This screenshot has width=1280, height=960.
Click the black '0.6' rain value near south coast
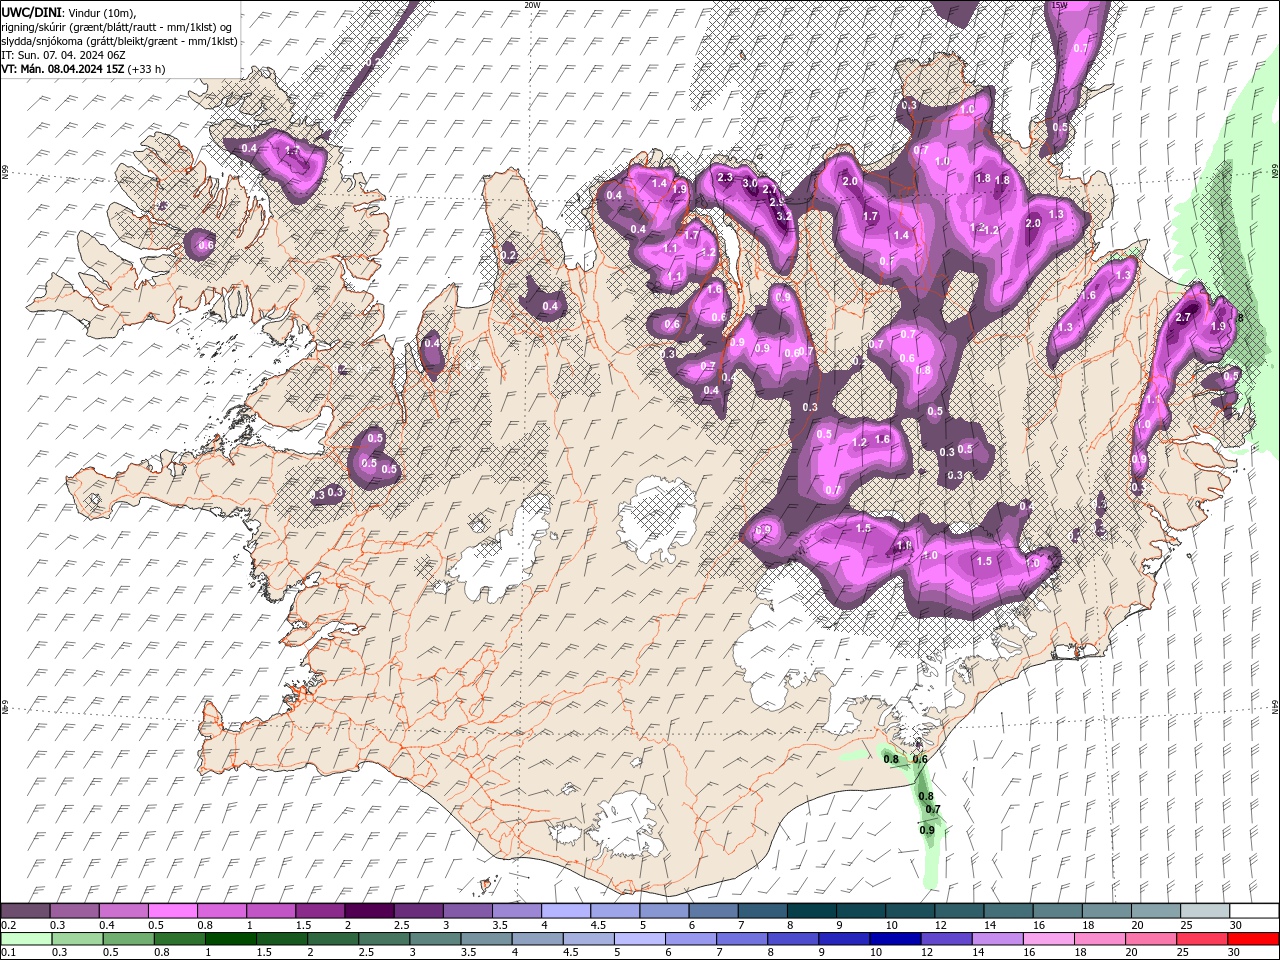point(920,759)
